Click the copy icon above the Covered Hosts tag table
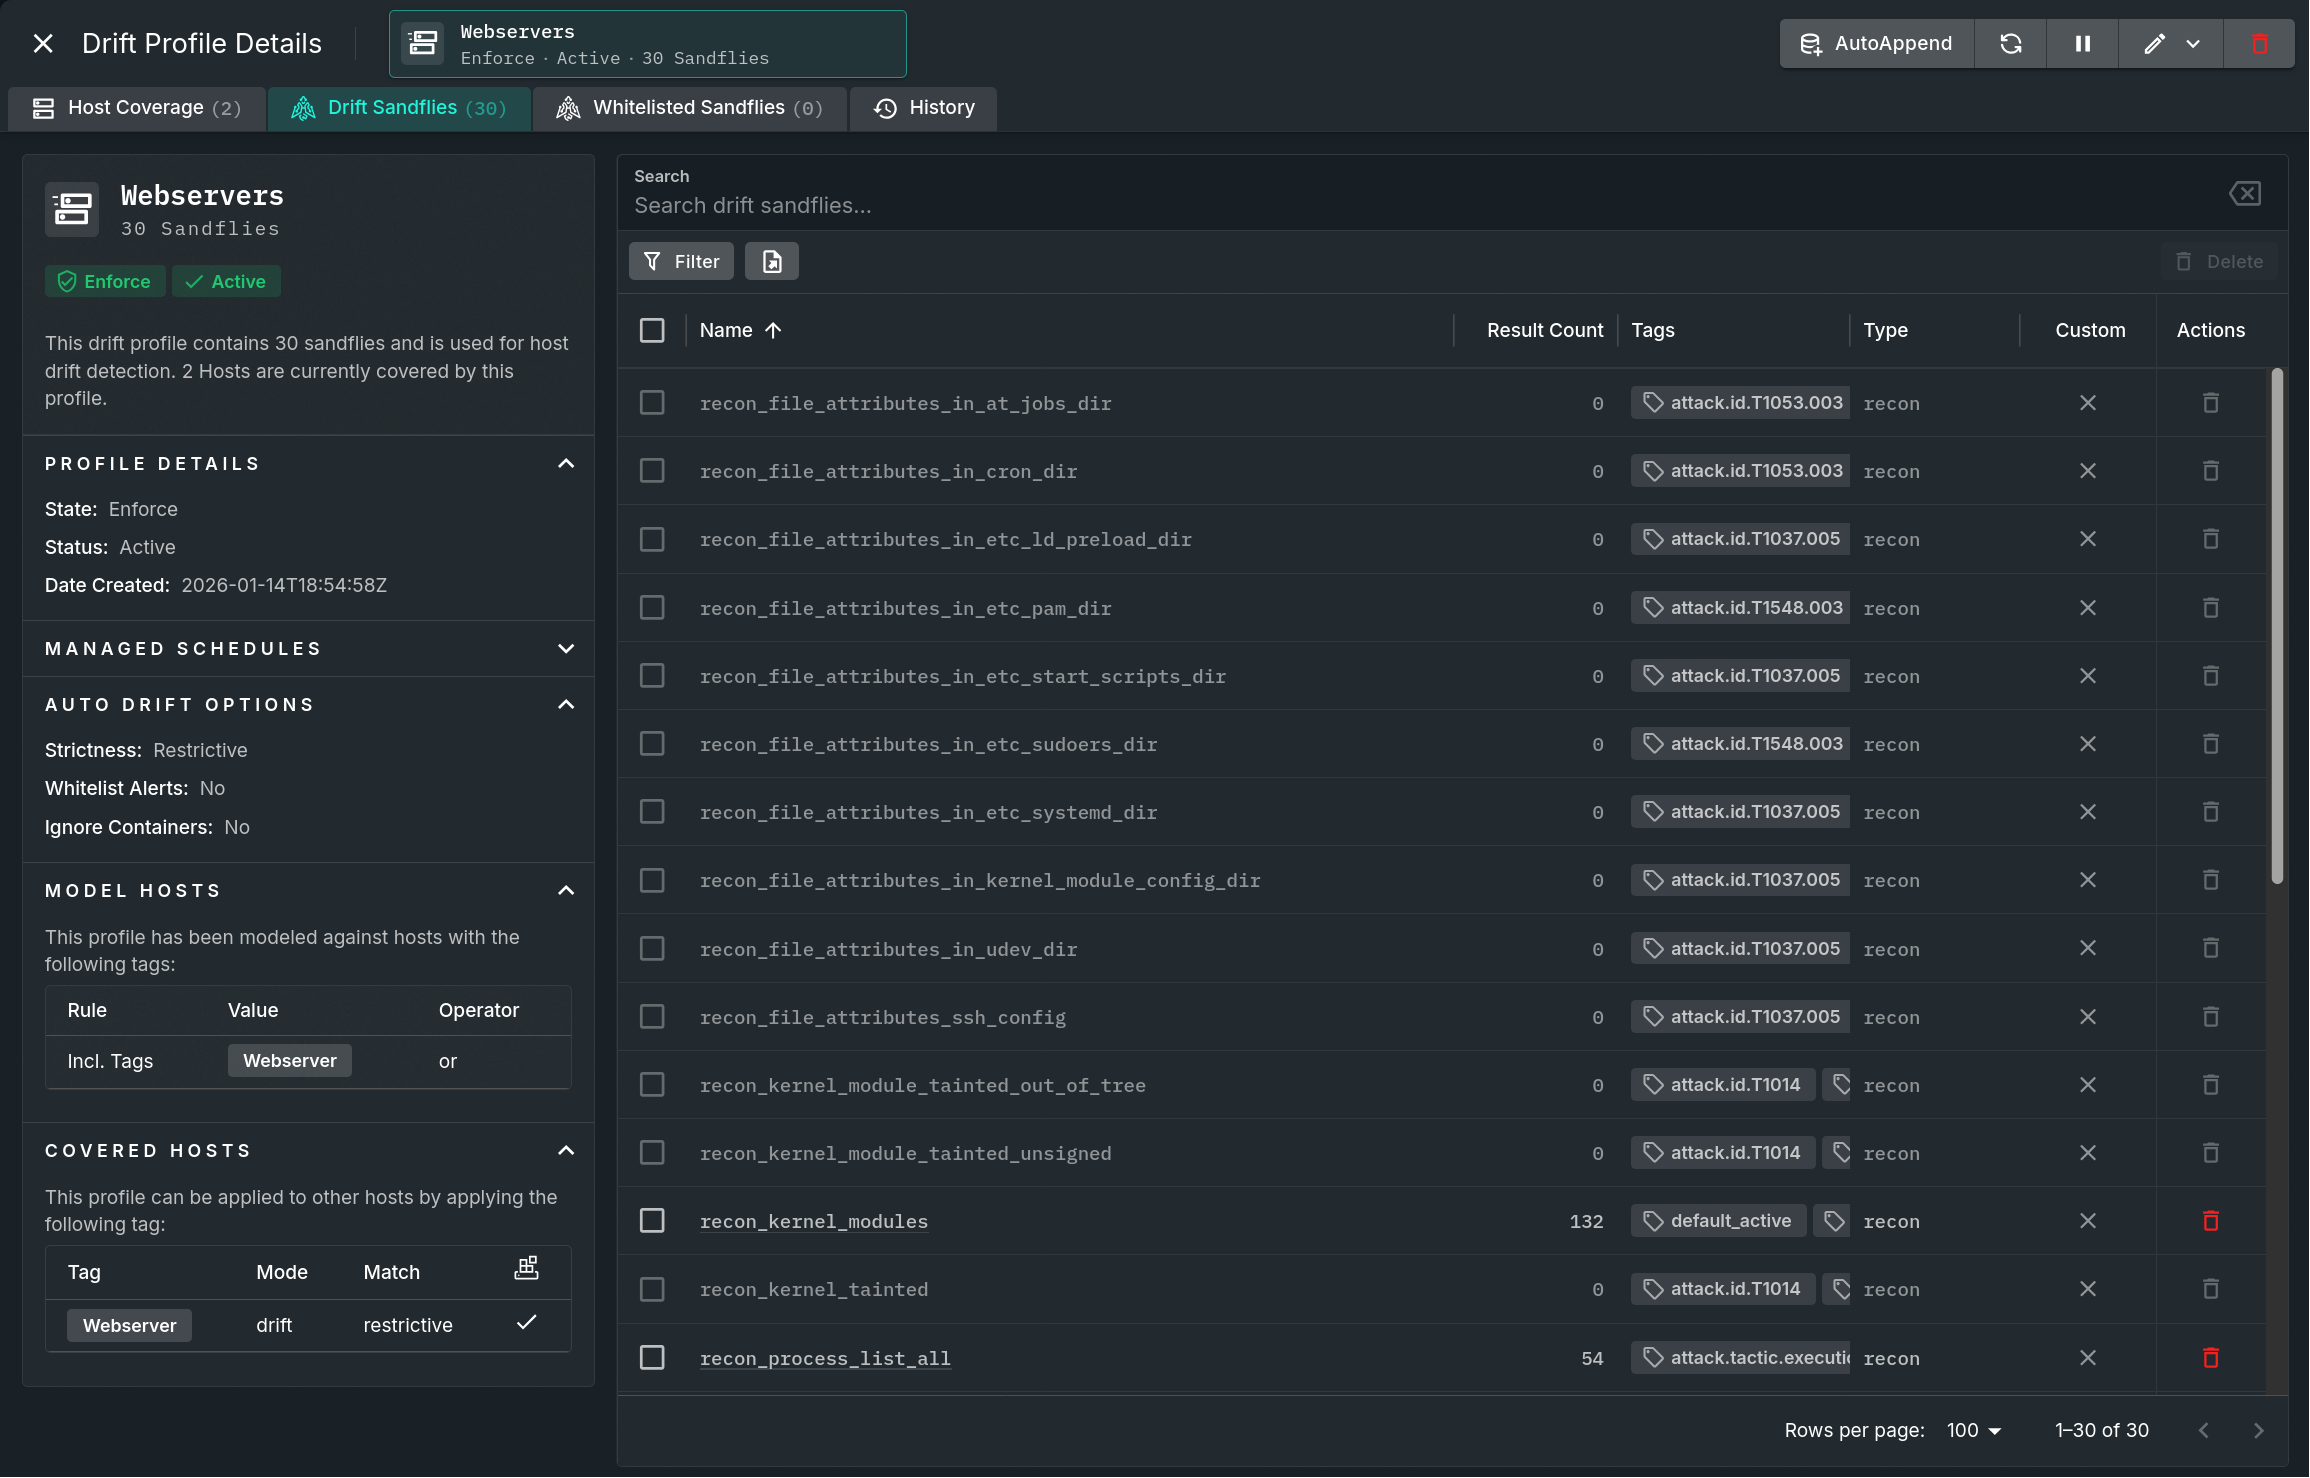The width and height of the screenshot is (2310, 1478). pos(527,1267)
